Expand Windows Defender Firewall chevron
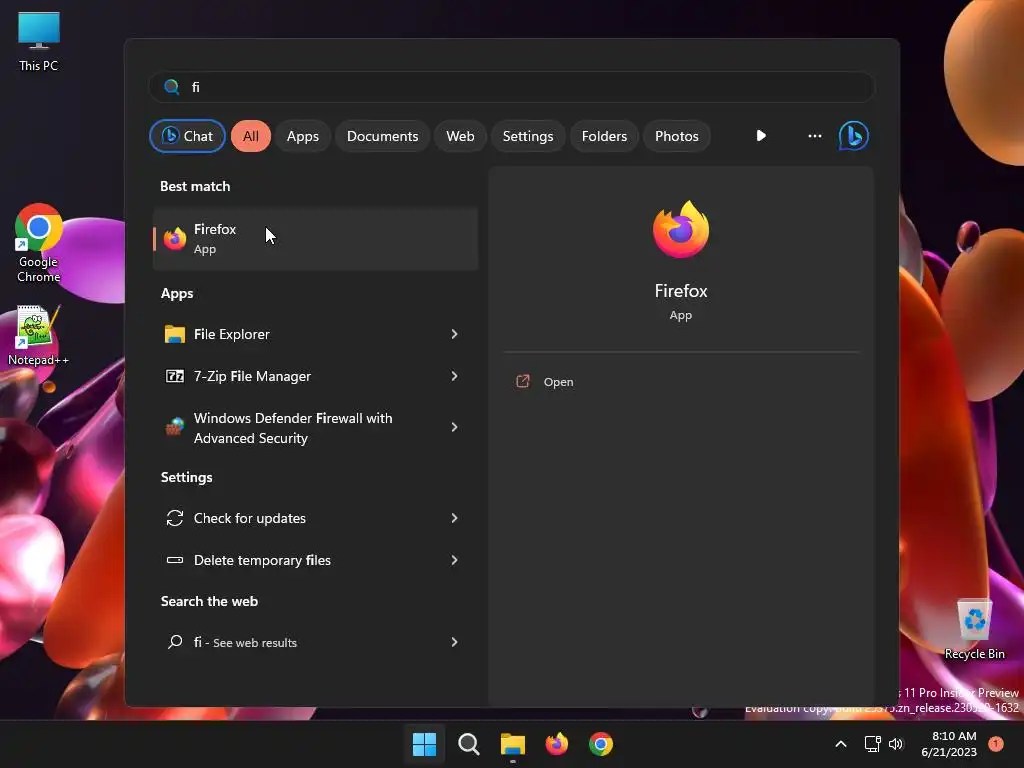The width and height of the screenshot is (1024, 768). coord(455,427)
